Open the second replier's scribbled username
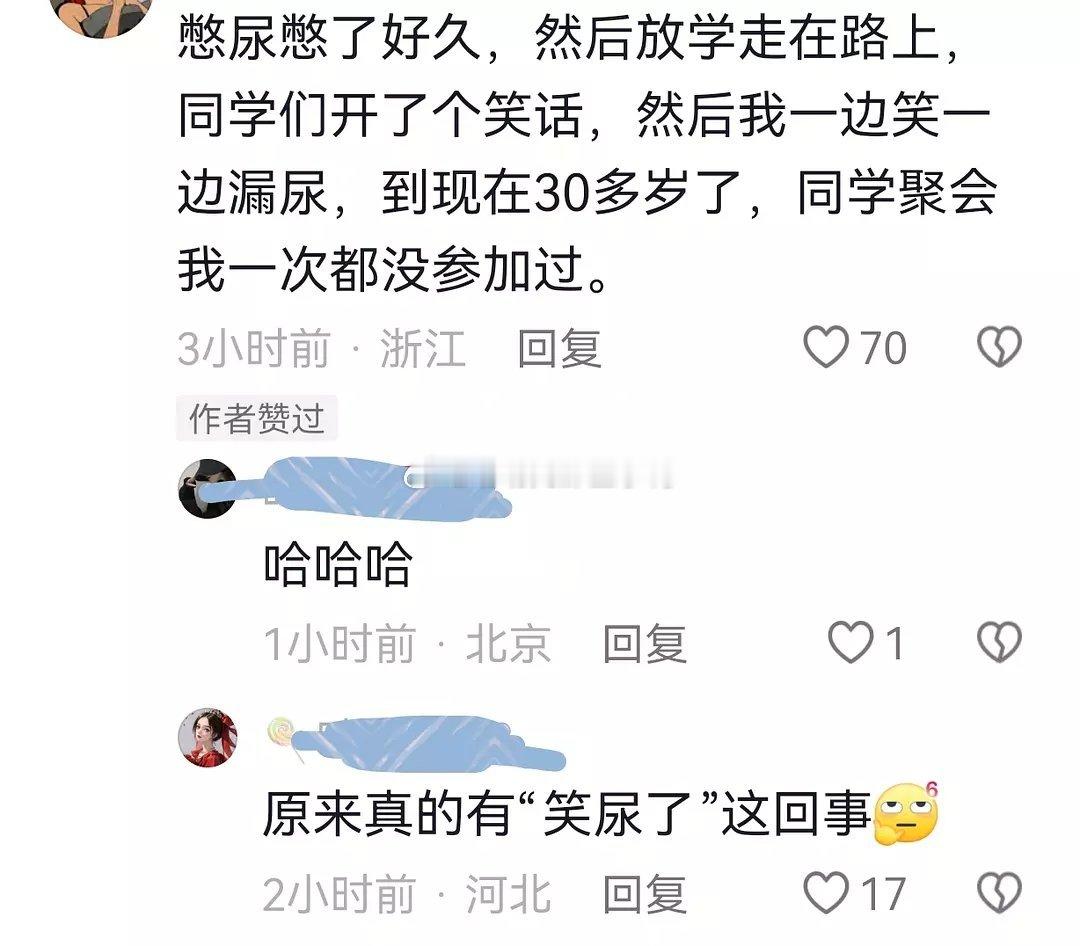 coord(427,743)
